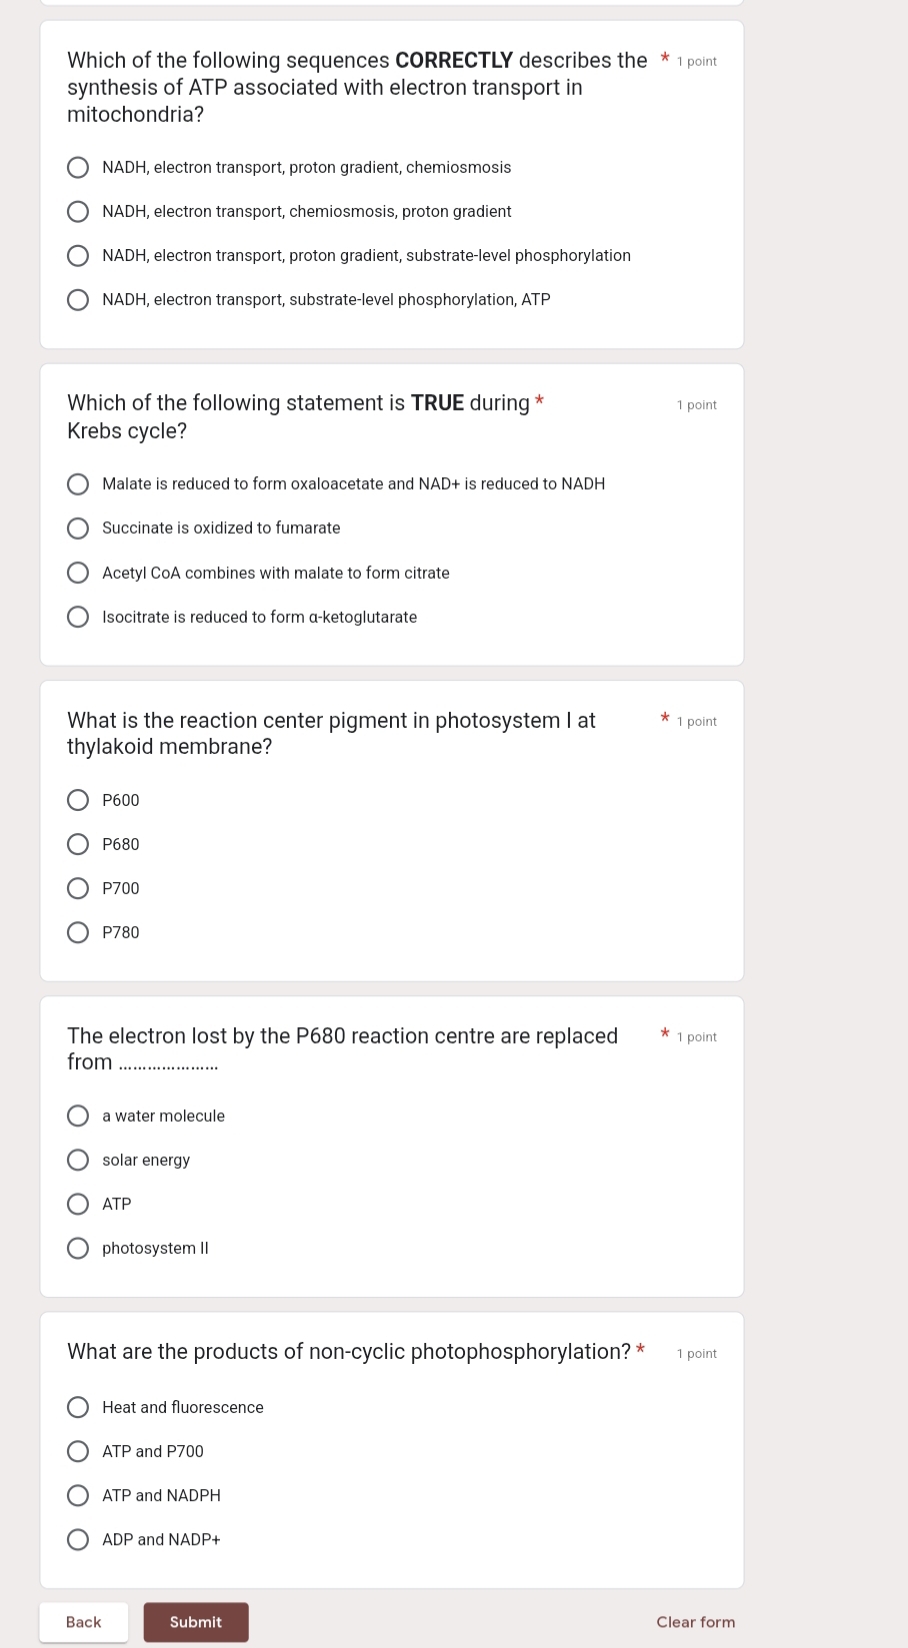Select 'photosystem II' radio button

pyautogui.click(x=78, y=1248)
